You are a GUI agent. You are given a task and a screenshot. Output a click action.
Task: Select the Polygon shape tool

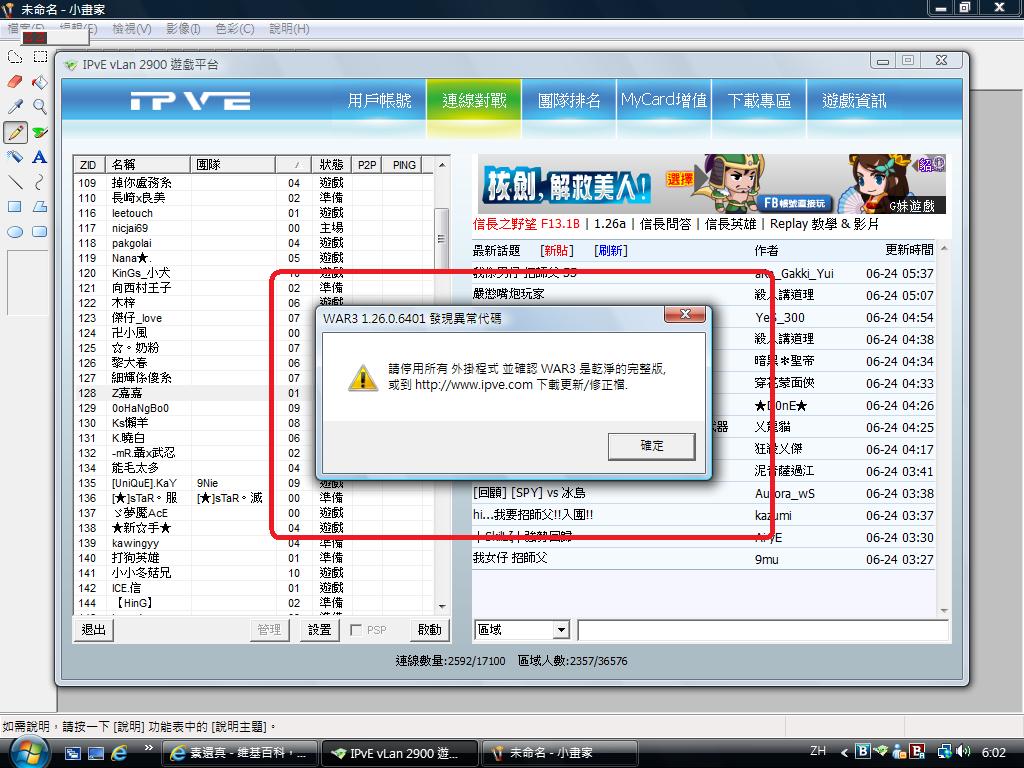tap(40, 206)
